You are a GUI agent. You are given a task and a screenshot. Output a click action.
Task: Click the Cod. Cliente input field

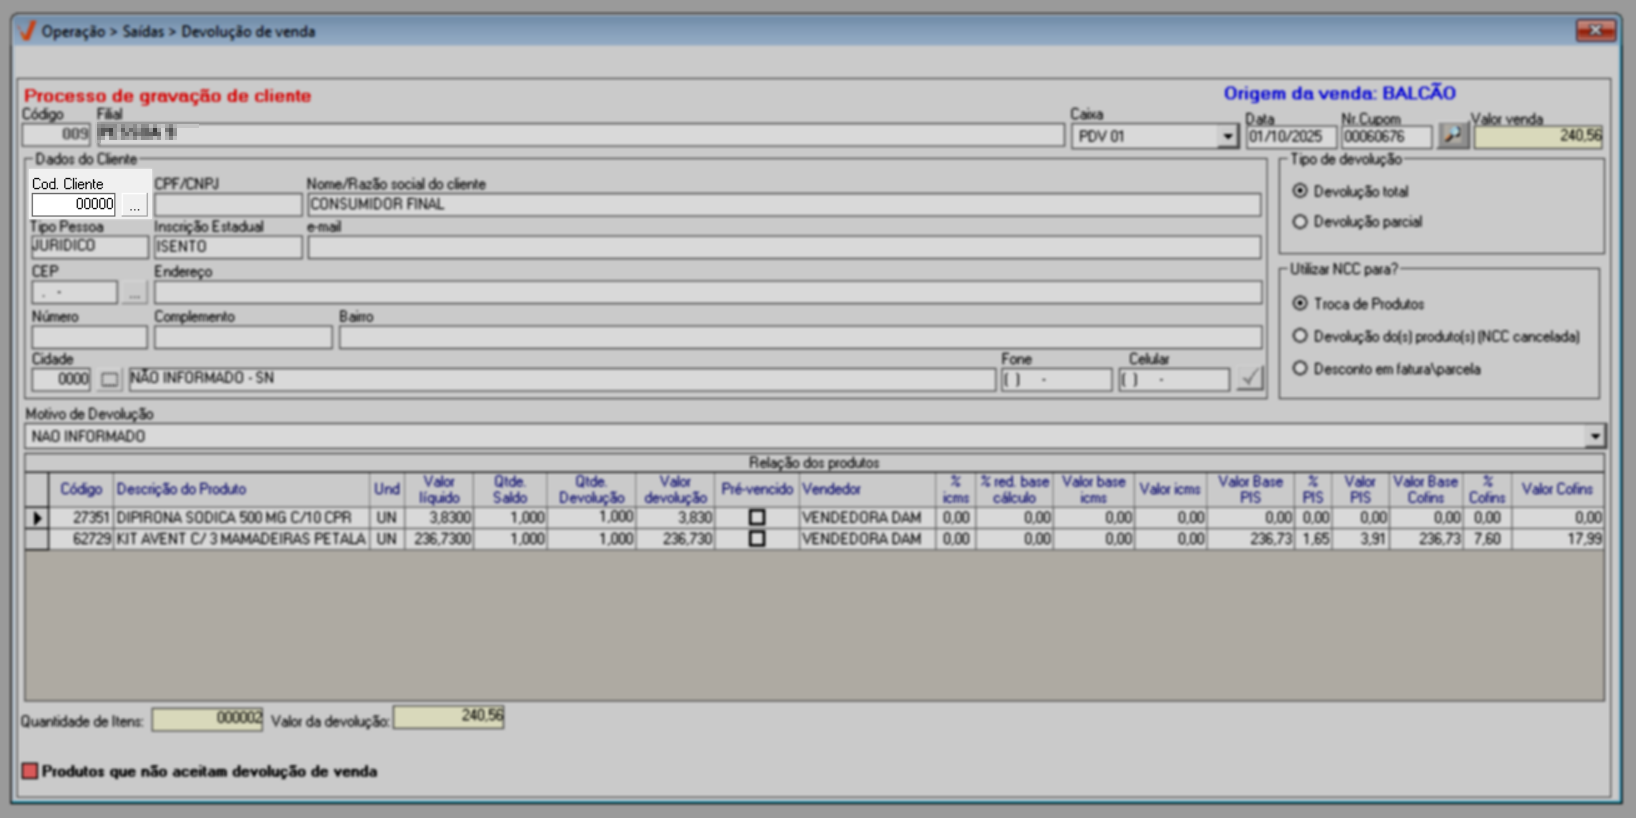(x=74, y=204)
